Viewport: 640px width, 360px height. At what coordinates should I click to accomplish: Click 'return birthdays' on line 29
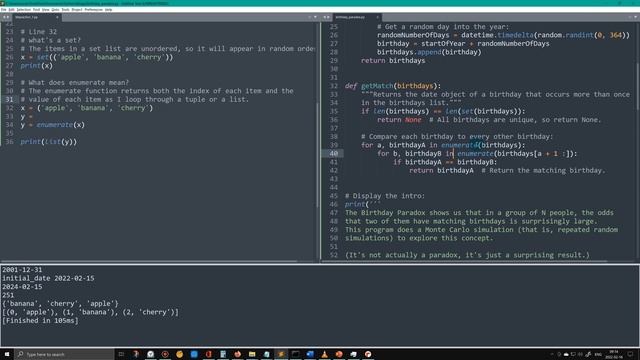[x=393, y=60]
